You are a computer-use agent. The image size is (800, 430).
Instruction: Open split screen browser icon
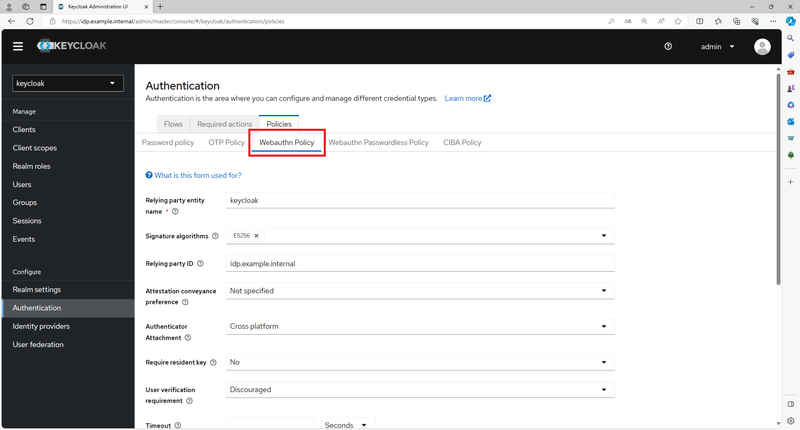(699, 21)
